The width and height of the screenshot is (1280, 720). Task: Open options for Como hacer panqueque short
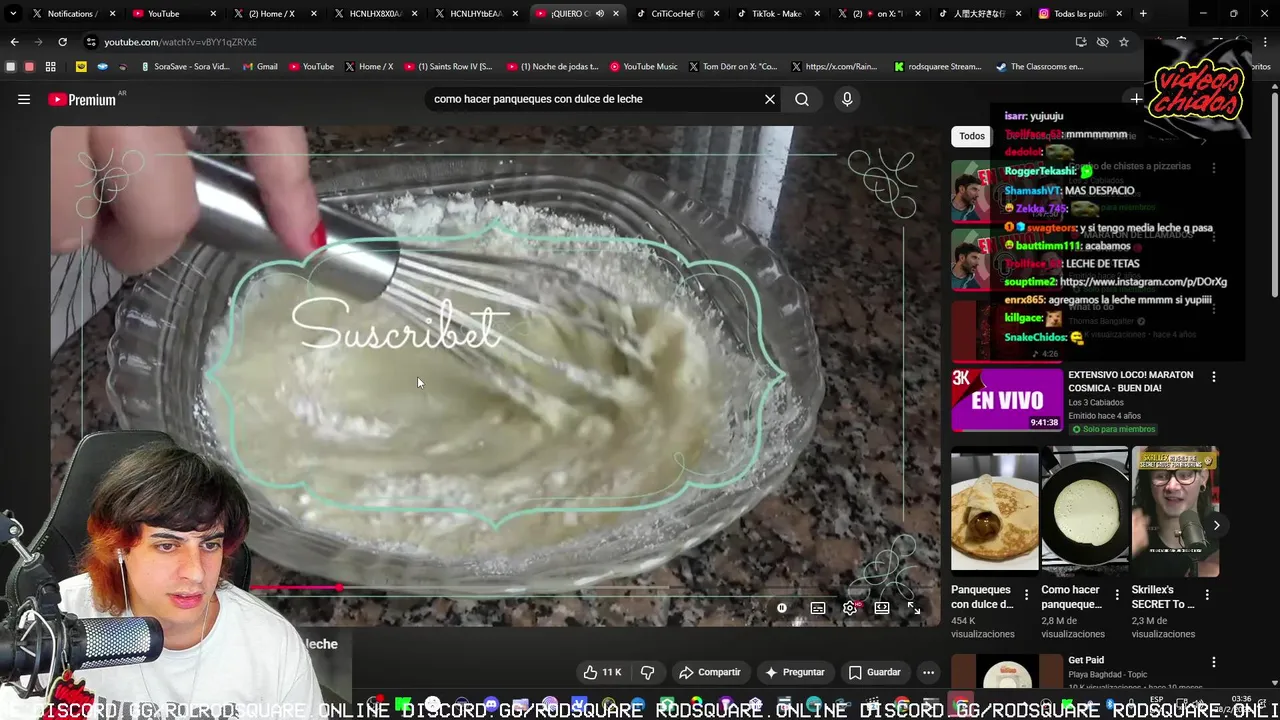coord(1116,595)
